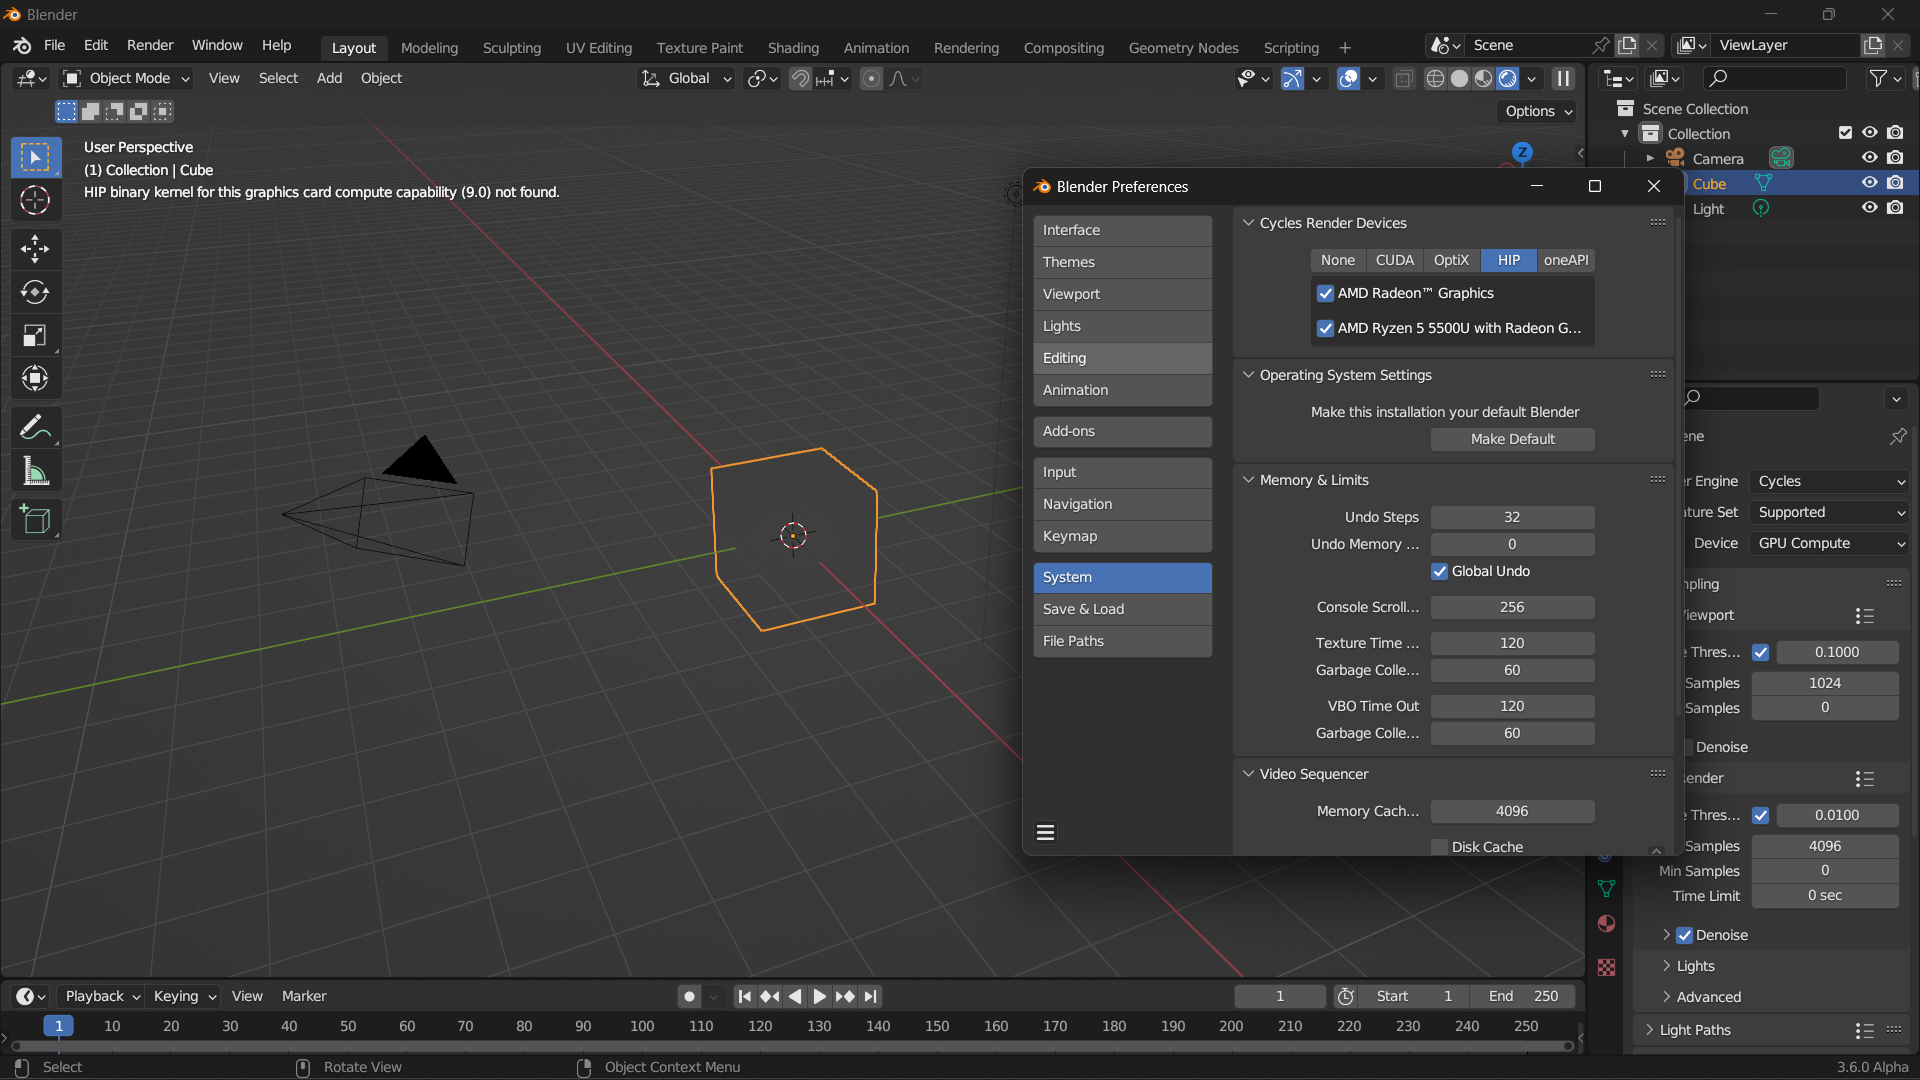Select oneAPI compute backend
This screenshot has height=1080, width=1920.
1565,260
